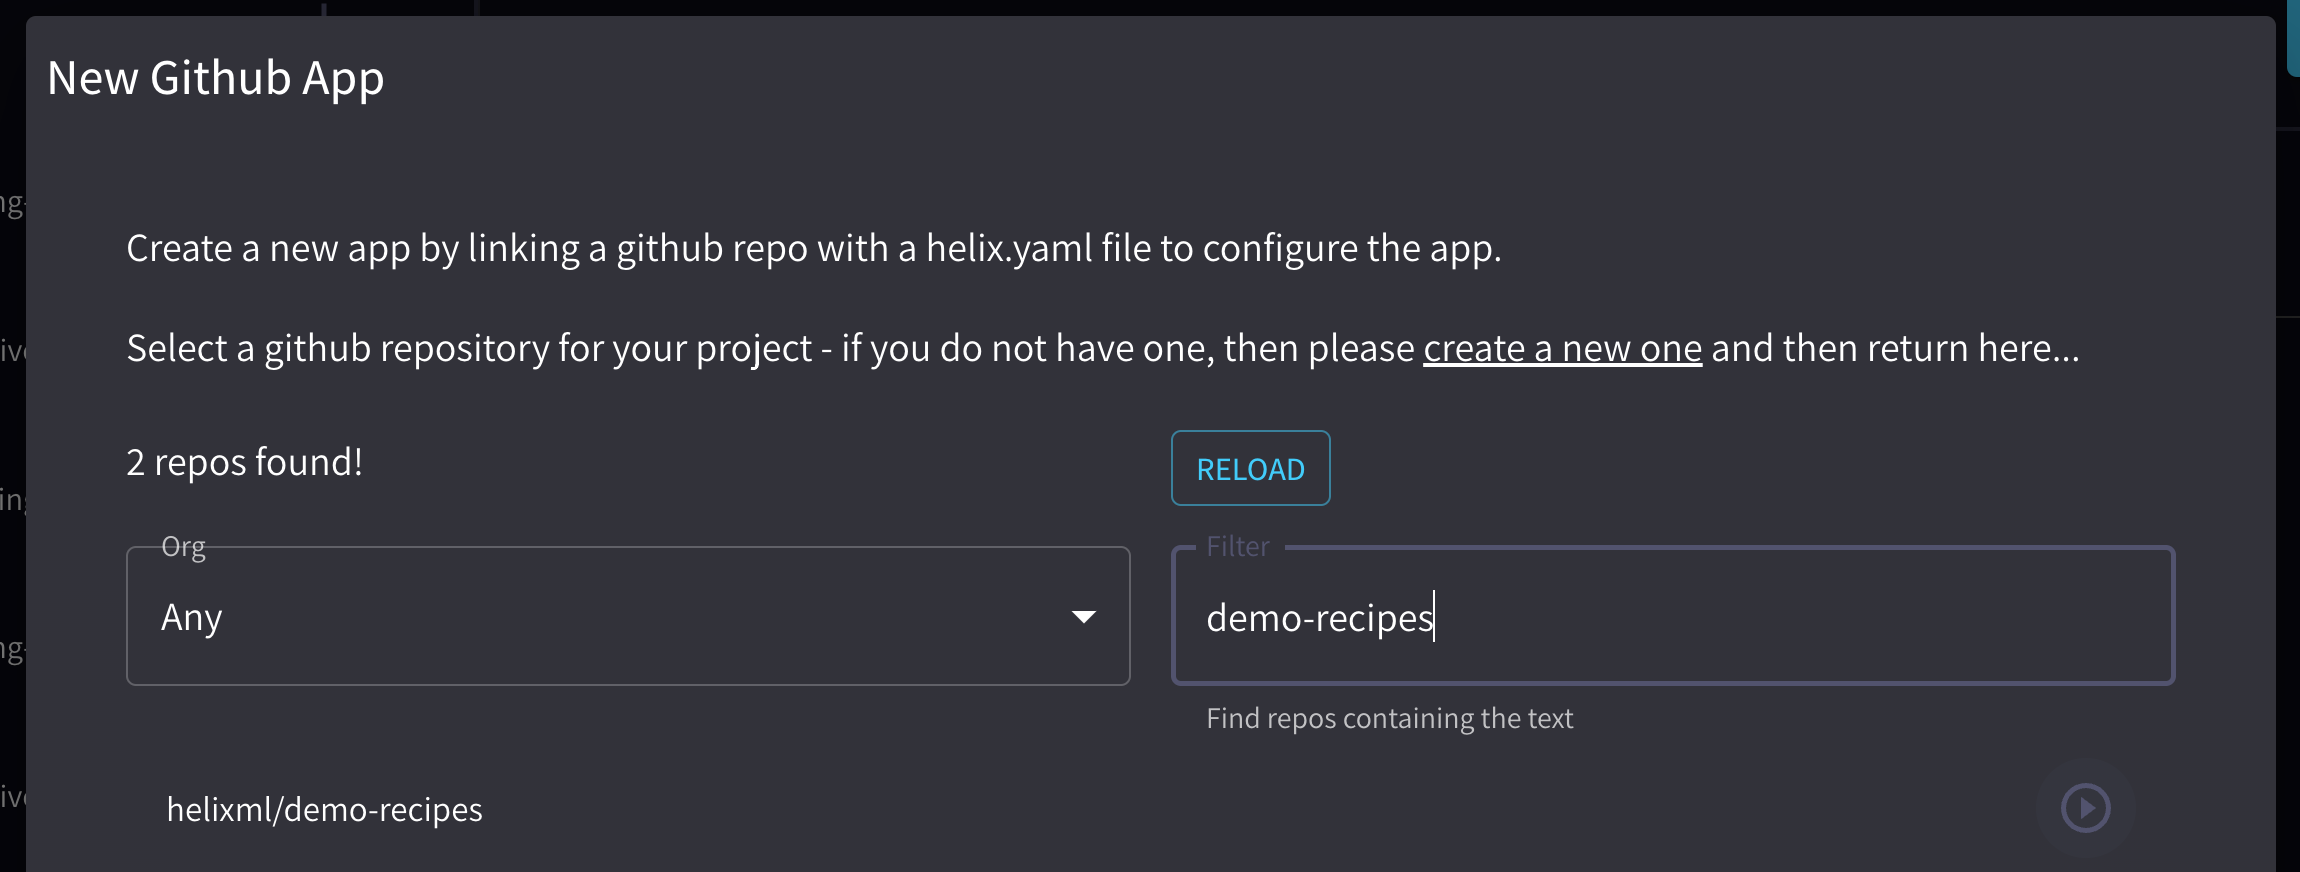
Task: Click the 'demo-recipes' text in Filter
Action: [1319, 618]
